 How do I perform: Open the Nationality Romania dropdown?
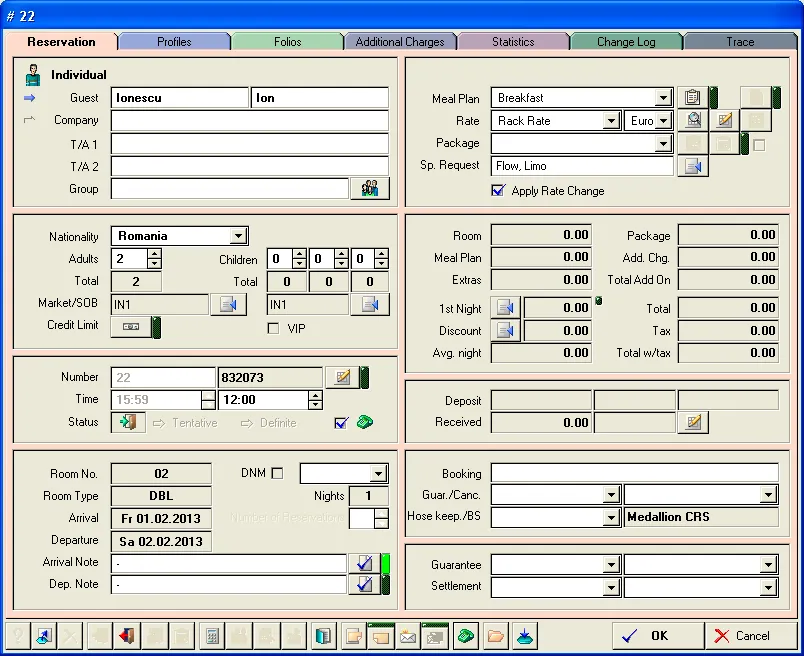(238, 236)
